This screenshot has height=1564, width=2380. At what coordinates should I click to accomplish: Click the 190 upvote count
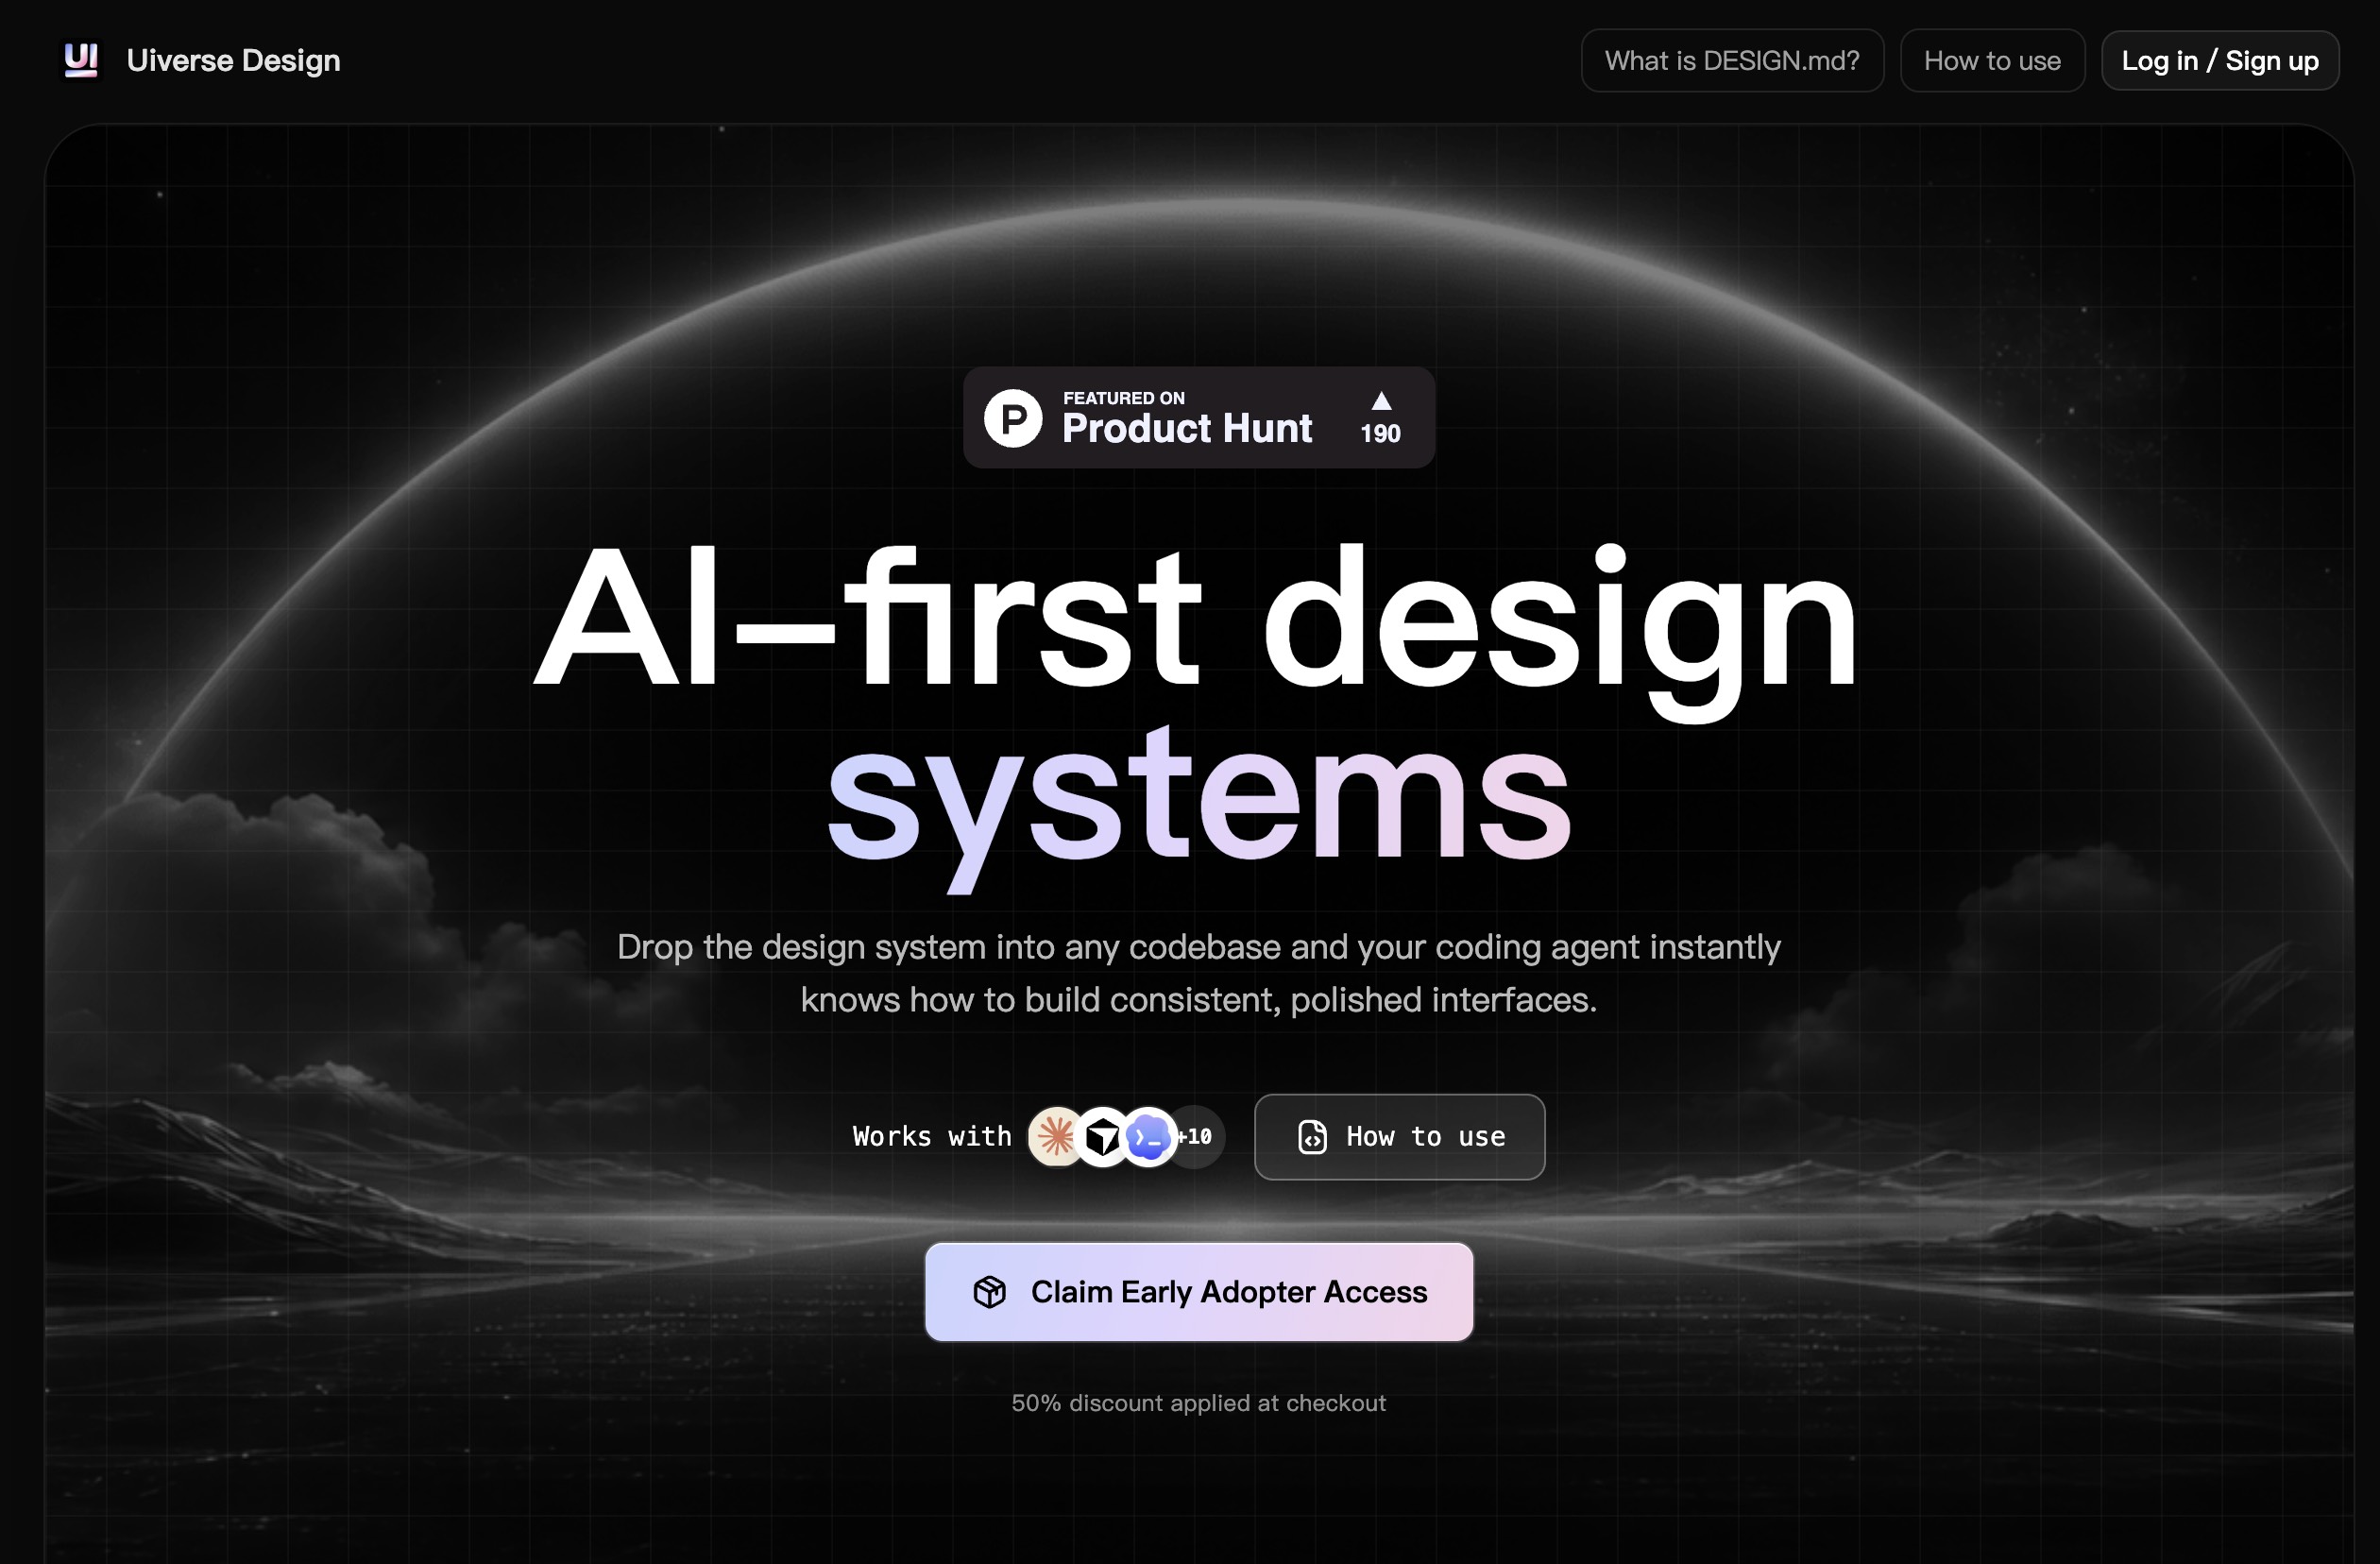(1381, 433)
